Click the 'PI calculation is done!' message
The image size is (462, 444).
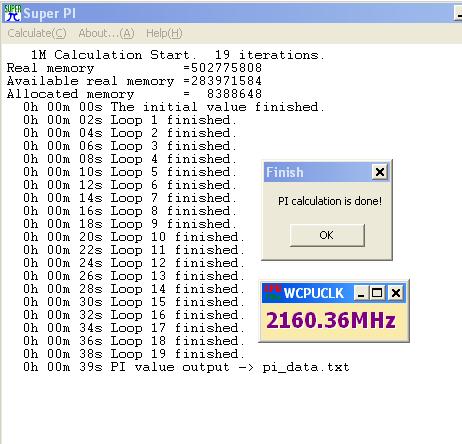pyautogui.click(x=330, y=201)
